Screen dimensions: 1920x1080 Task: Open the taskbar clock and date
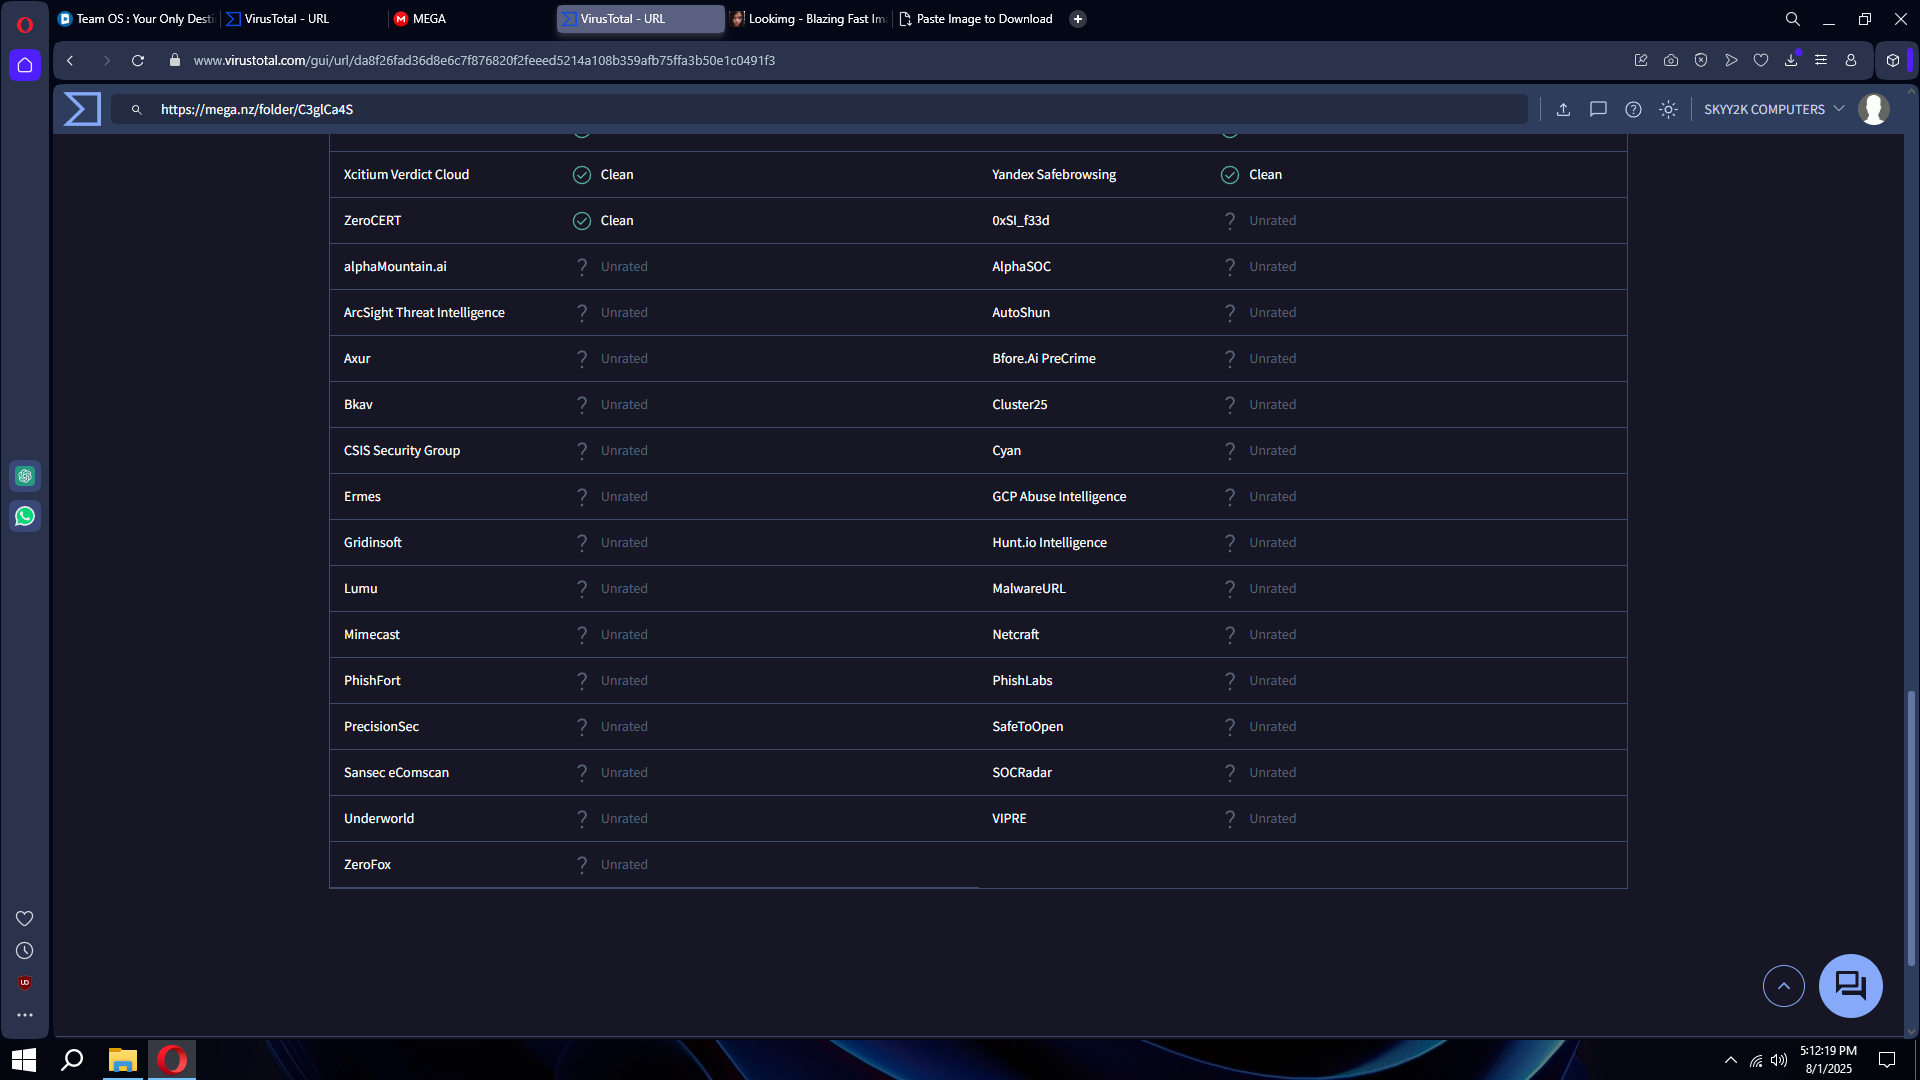1828,1059
